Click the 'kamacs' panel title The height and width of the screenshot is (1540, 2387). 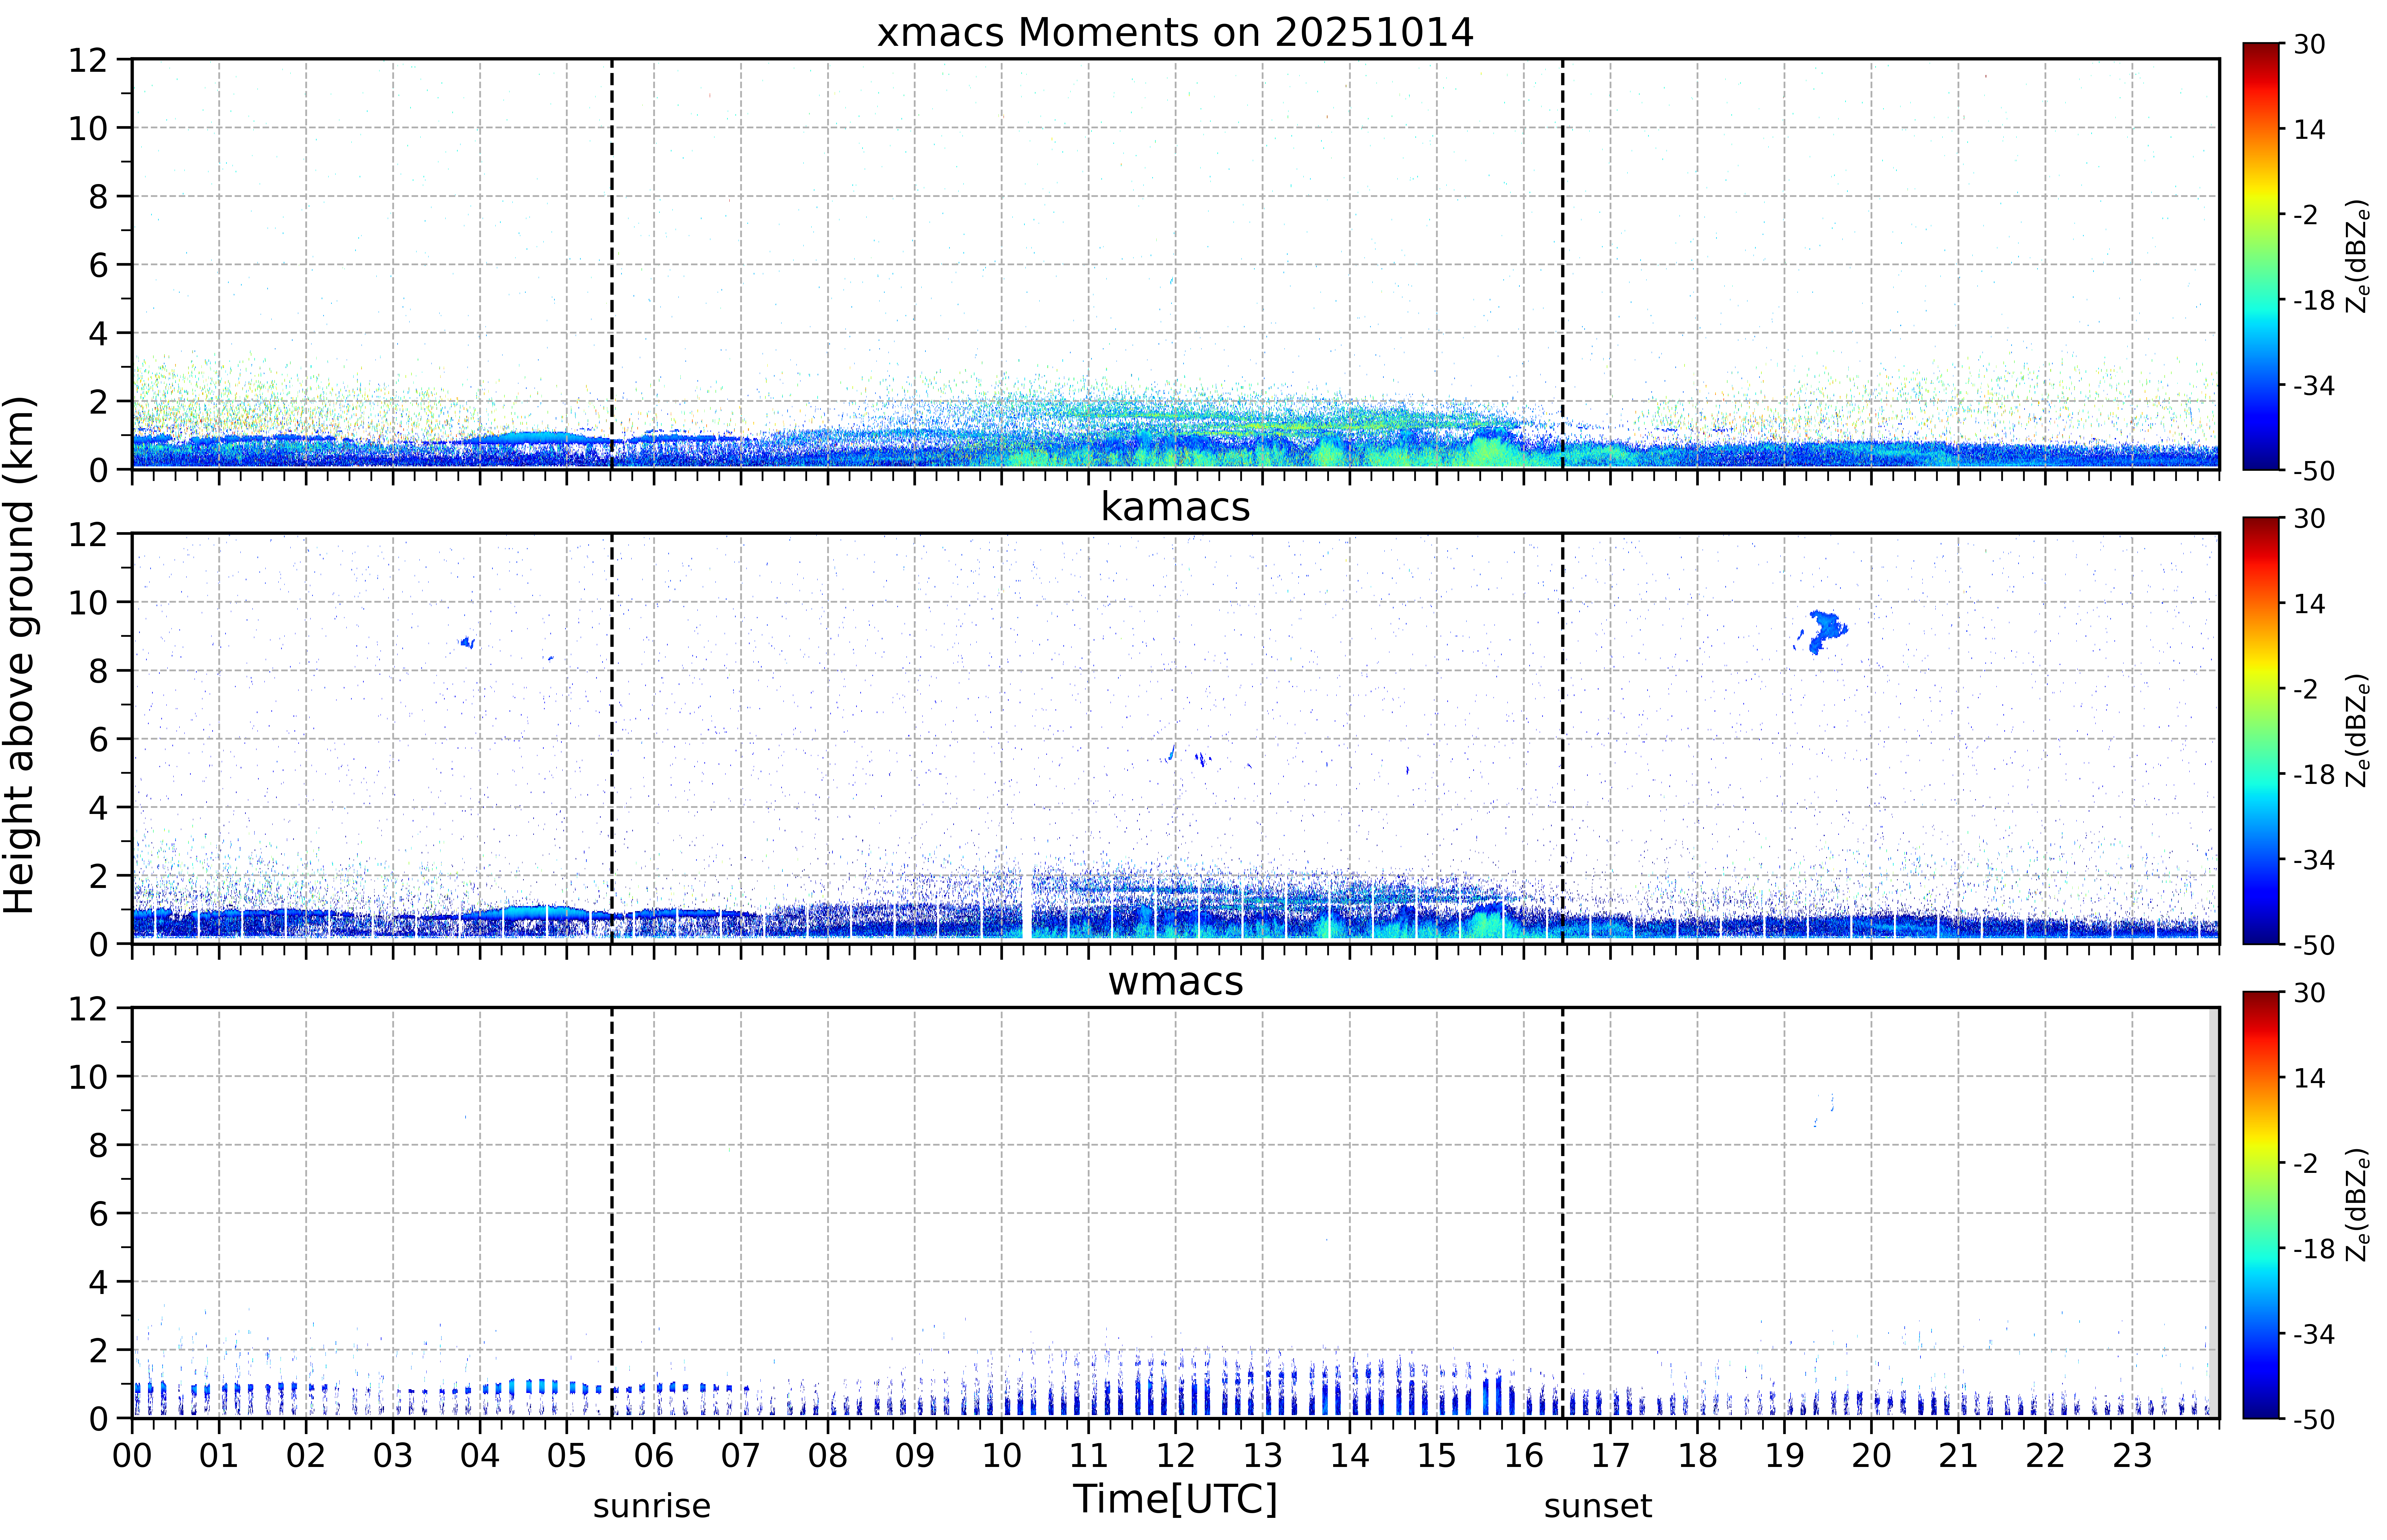pos(1175,507)
